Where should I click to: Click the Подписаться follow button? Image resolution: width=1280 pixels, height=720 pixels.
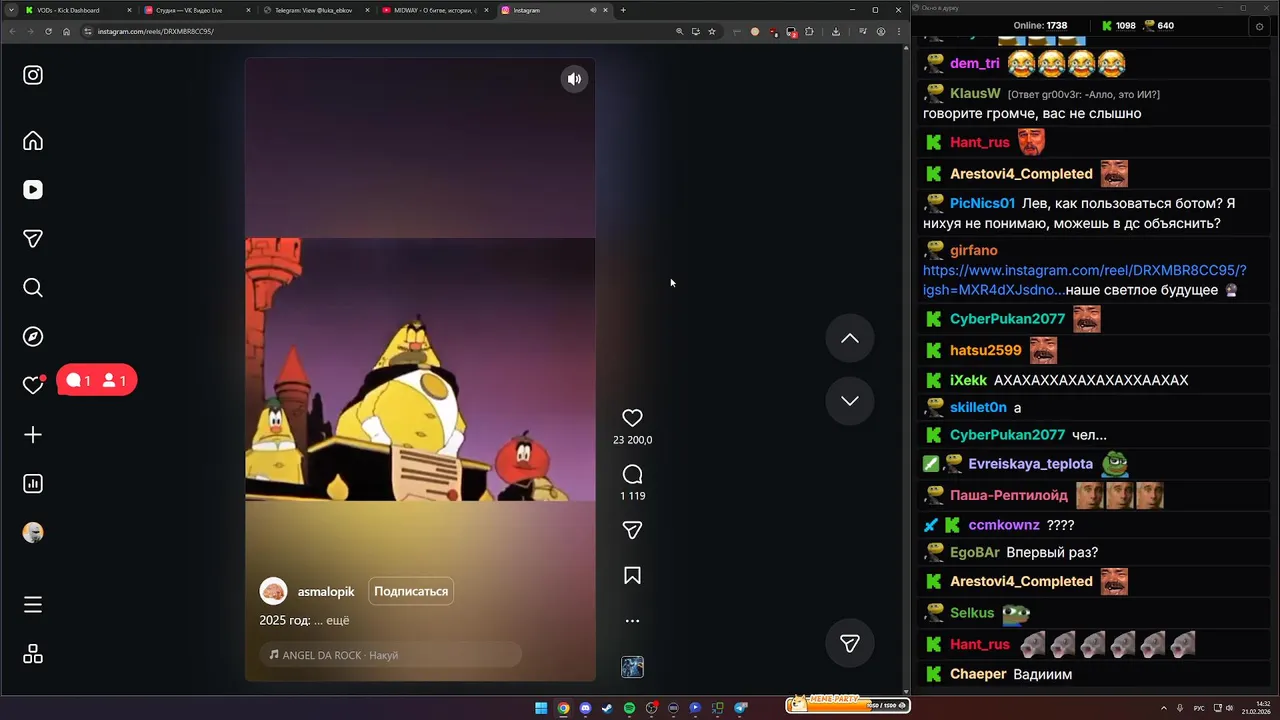point(411,591)
